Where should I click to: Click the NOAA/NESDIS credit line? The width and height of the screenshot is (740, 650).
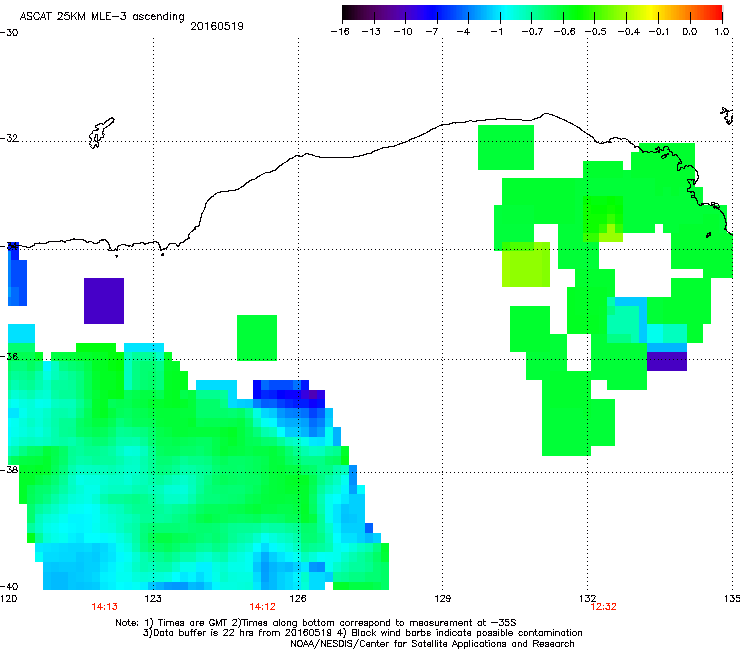(x=432, y=644)
